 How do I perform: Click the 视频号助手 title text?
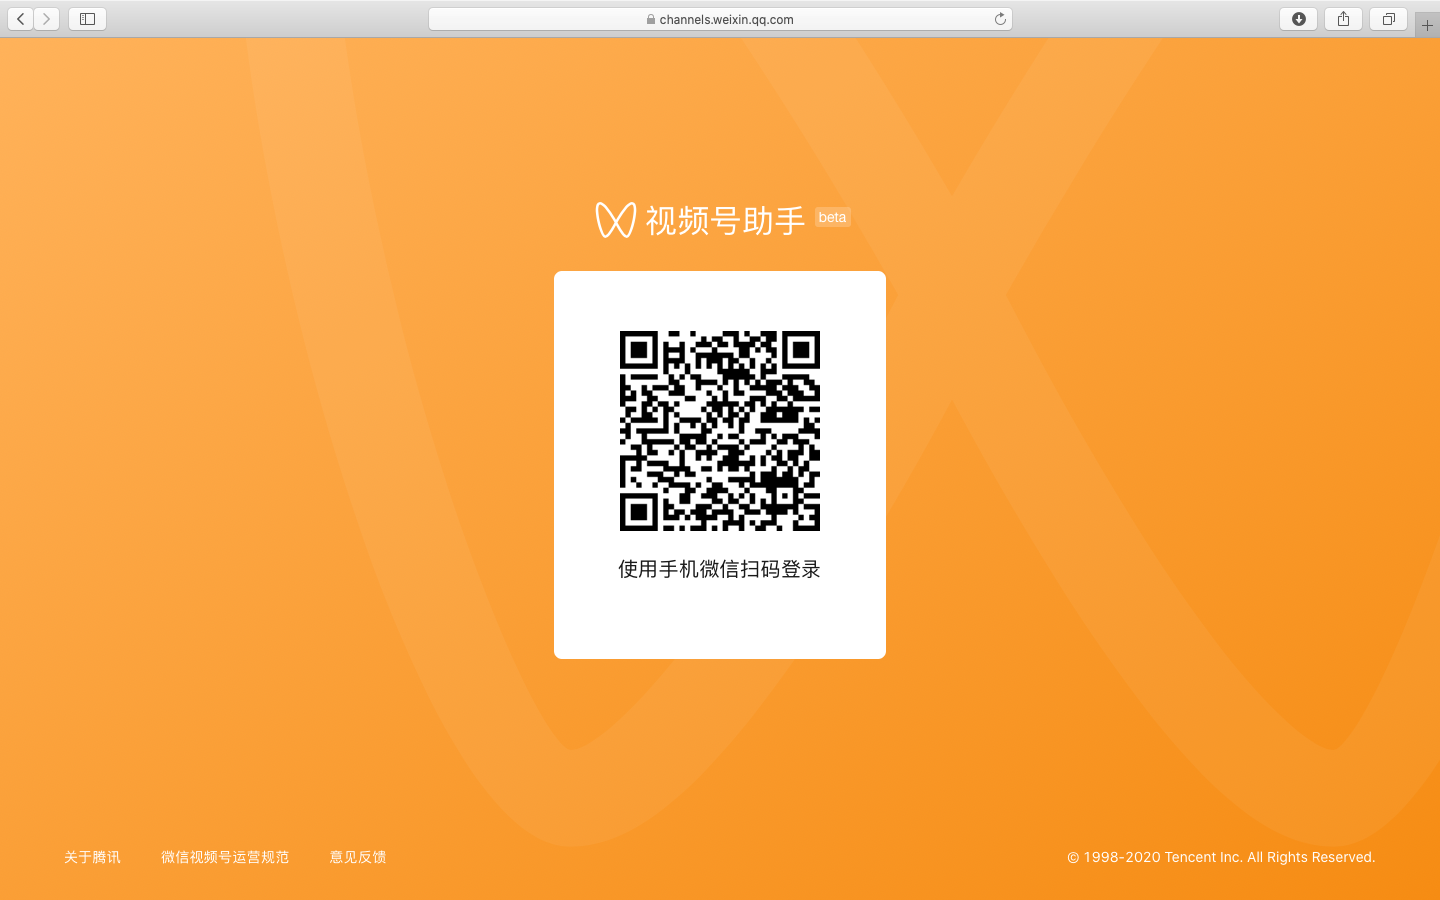coord(725,220)
